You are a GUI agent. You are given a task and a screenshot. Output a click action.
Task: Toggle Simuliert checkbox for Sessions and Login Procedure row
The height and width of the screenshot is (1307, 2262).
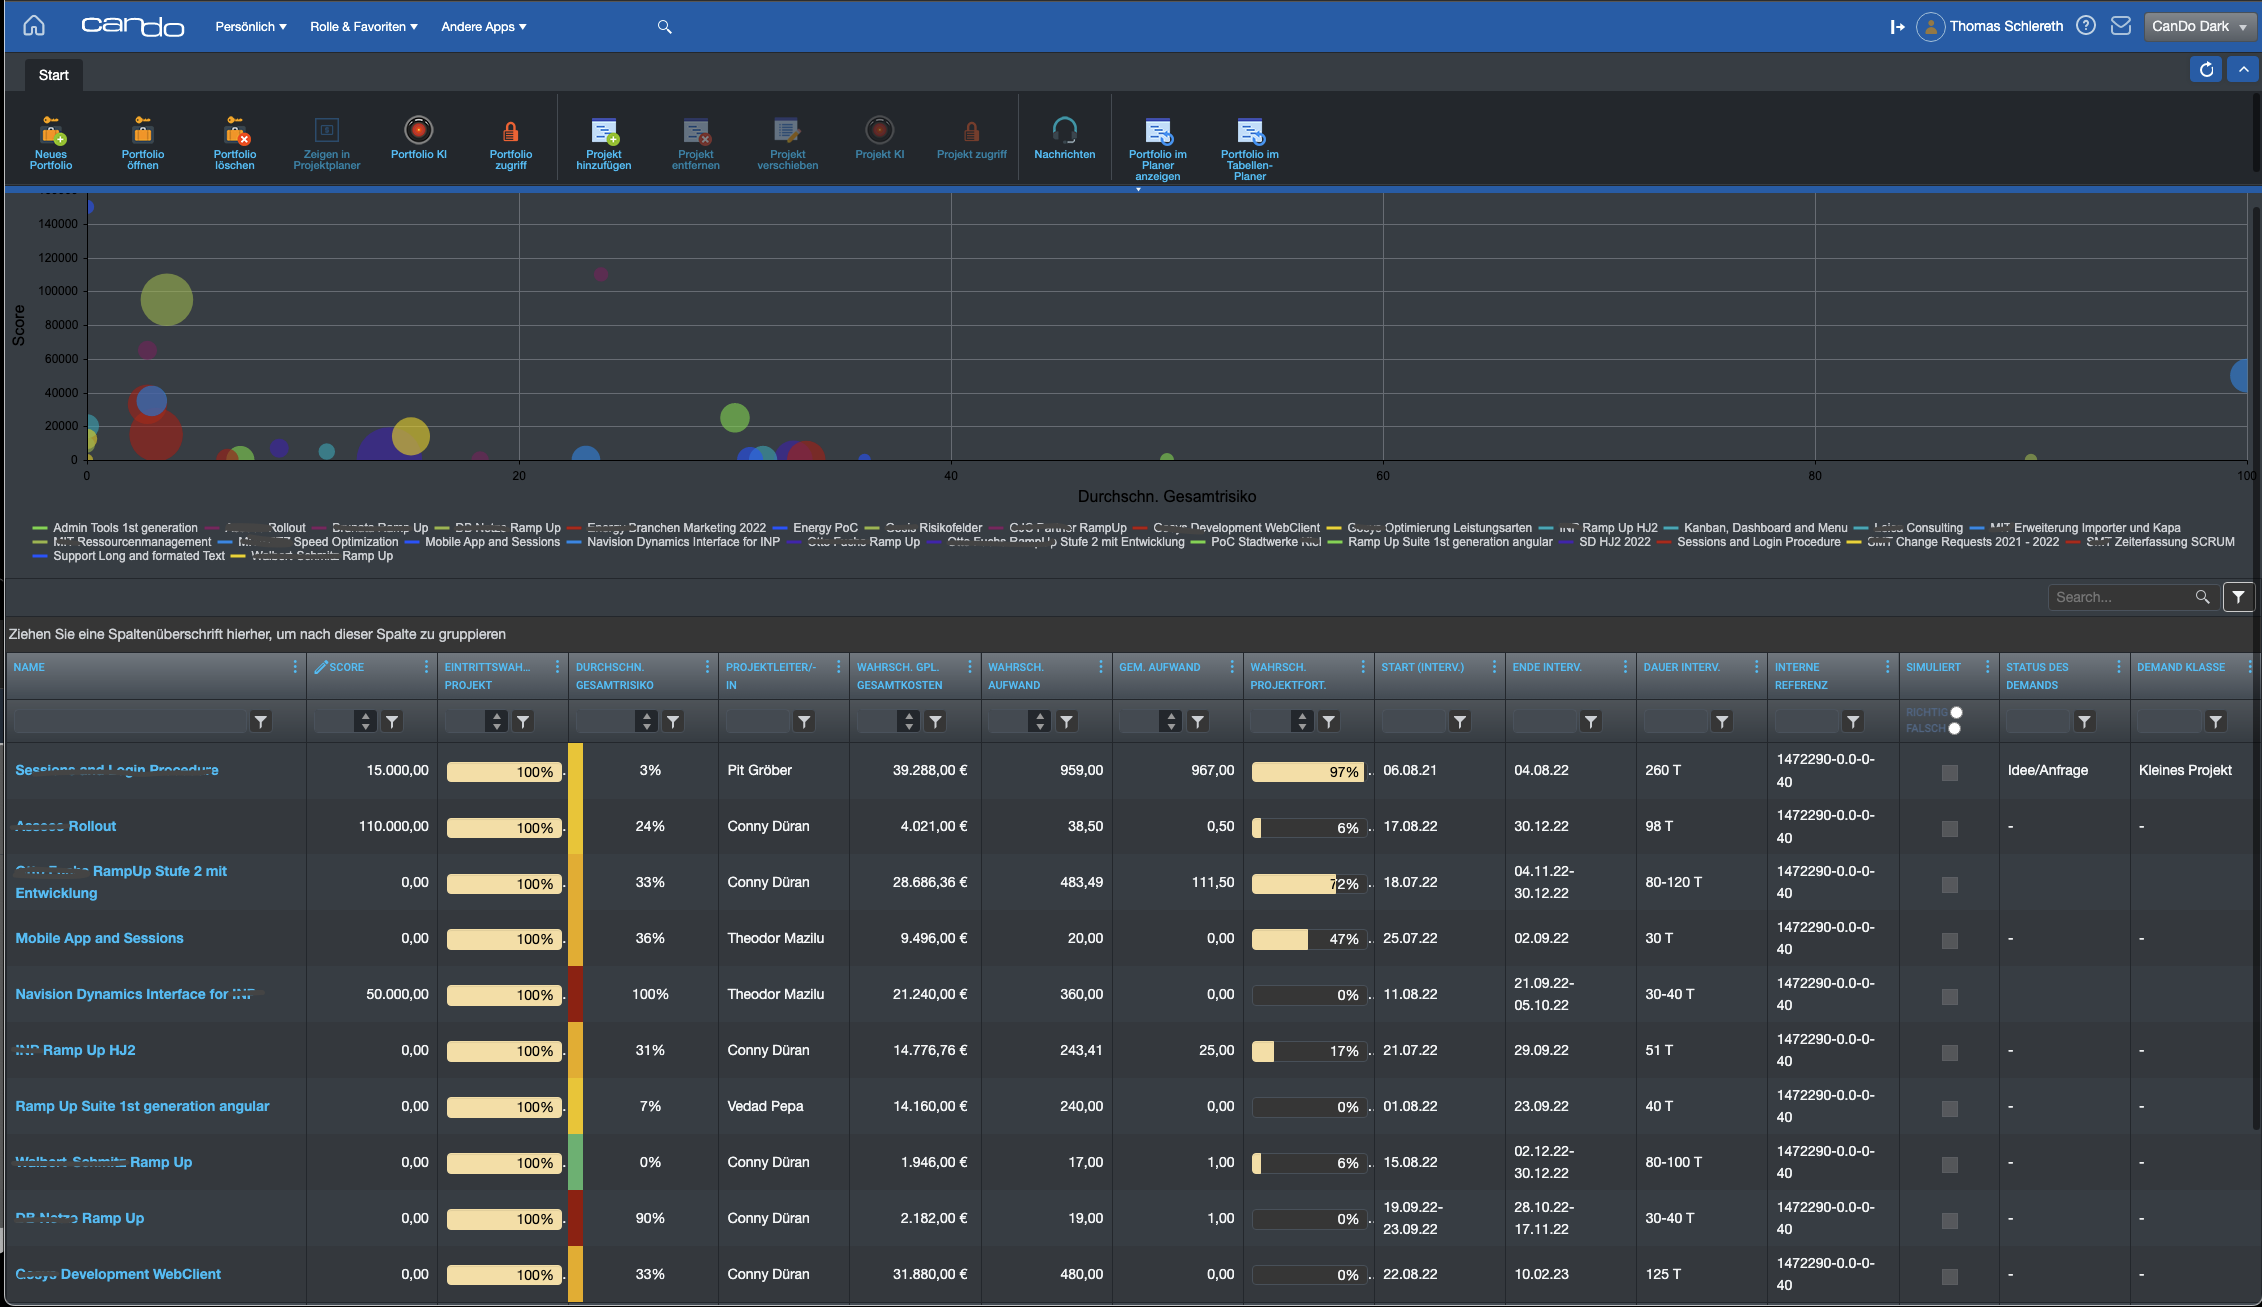1949,773
